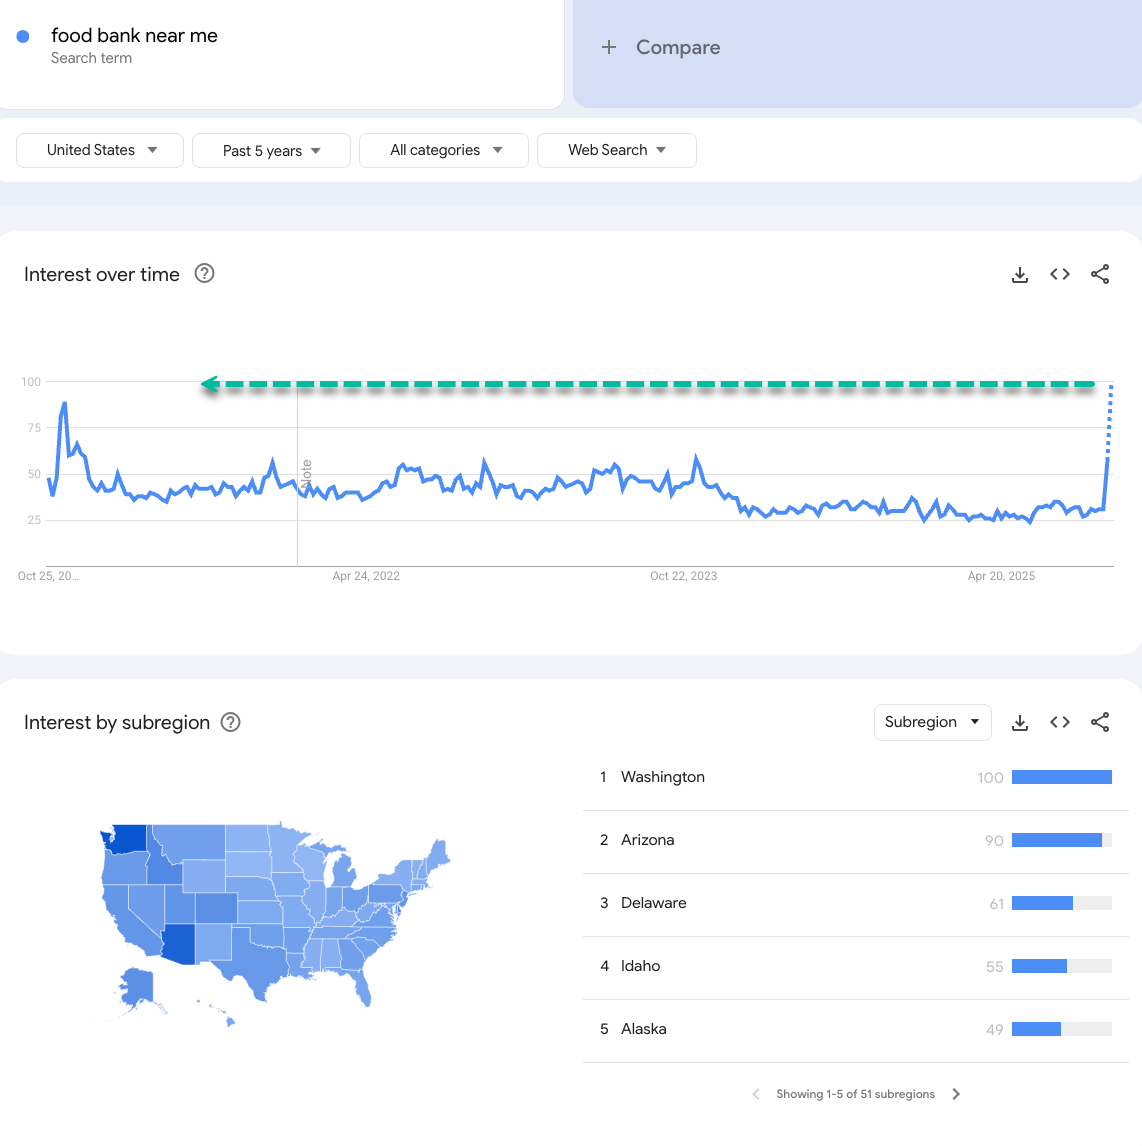Click Alaska's blue interest bar
1142x1146 pixels.
[x=1036, y=1029]
